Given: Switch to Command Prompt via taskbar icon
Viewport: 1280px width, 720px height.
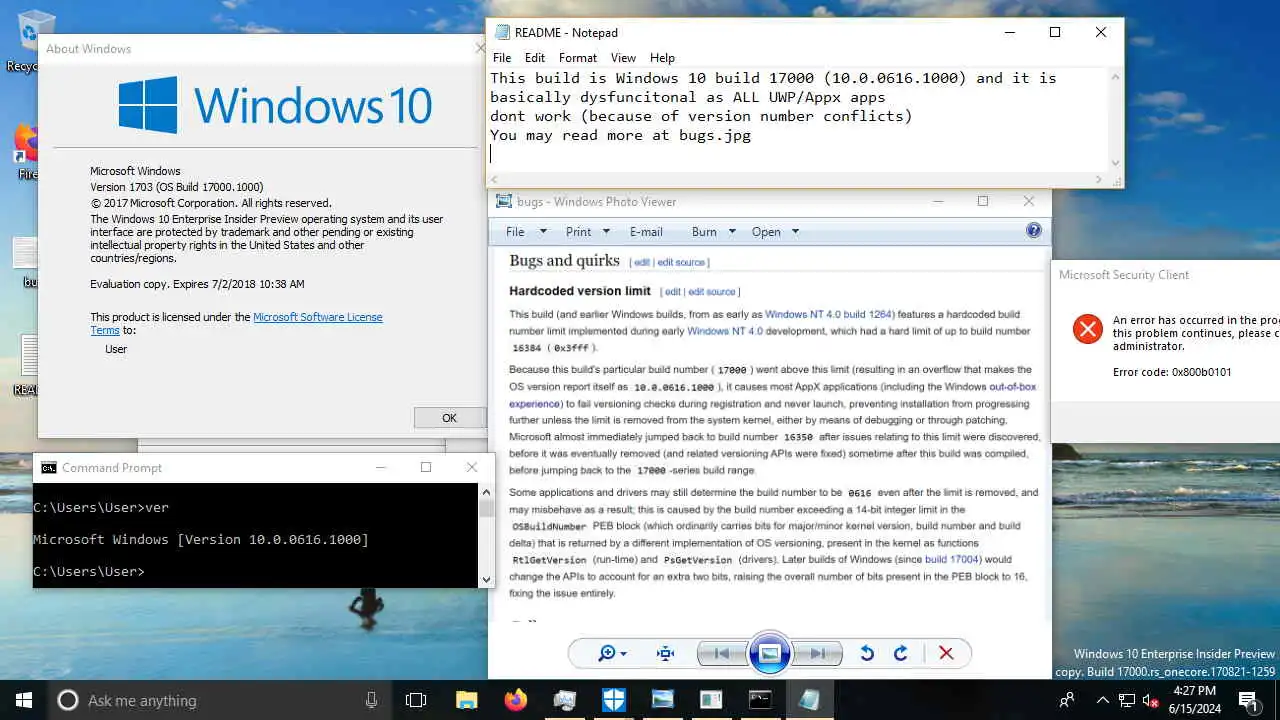Looking at the screenshot, I should click(x=760, y=700).
